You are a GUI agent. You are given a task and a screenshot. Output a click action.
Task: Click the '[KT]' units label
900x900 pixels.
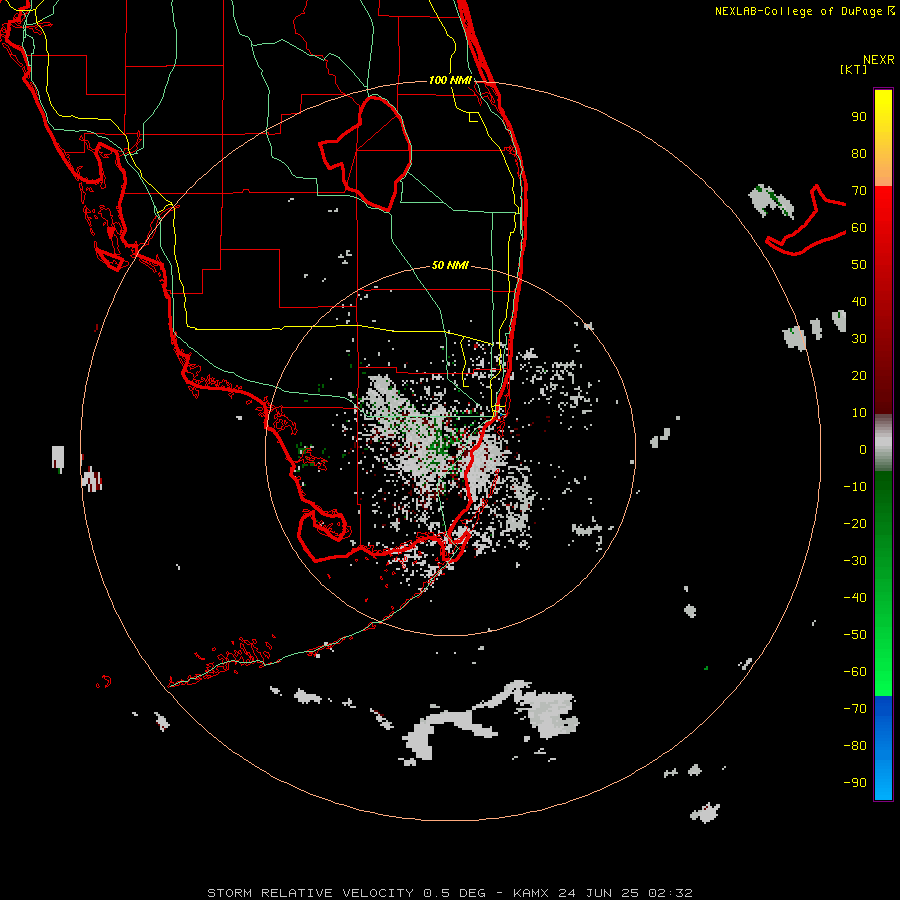coord(853,69)
